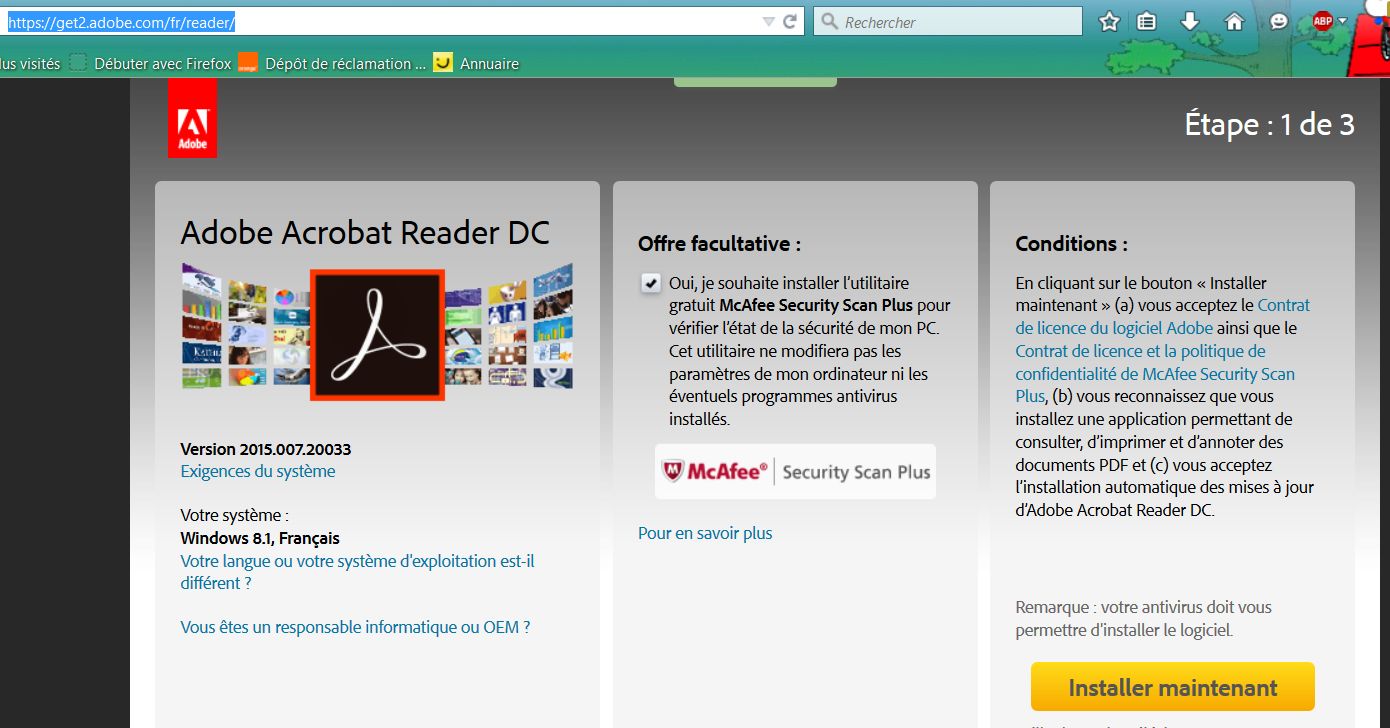Follow the 'Pour en savoir plus' link
Viewport: 1390px width, 728px height.
pos(705,533)
